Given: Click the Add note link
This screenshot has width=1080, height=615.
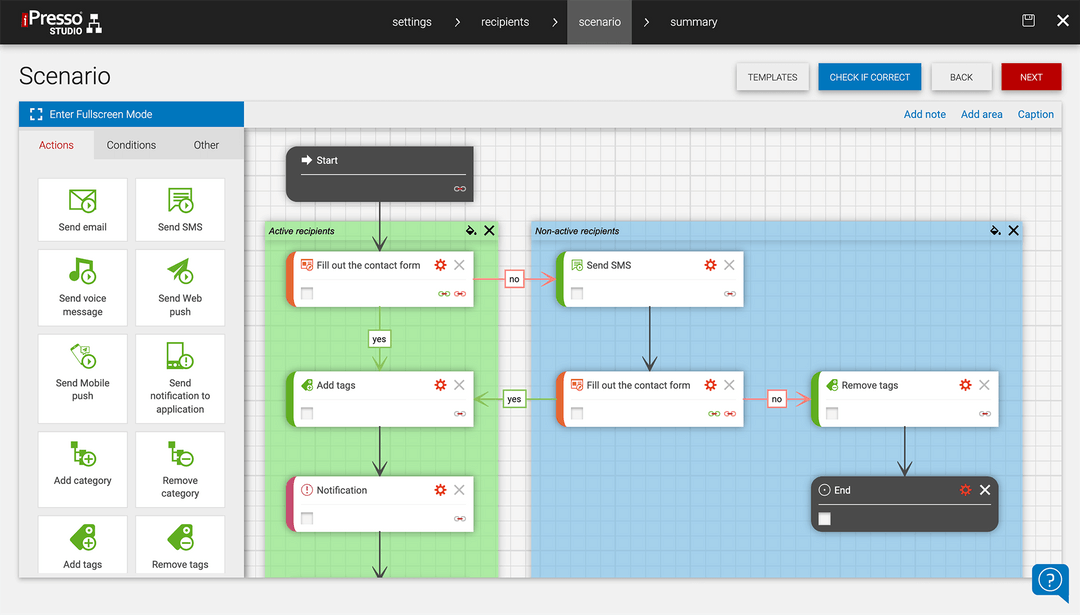Looking at the screenshot, I should [x=924, y=114].
